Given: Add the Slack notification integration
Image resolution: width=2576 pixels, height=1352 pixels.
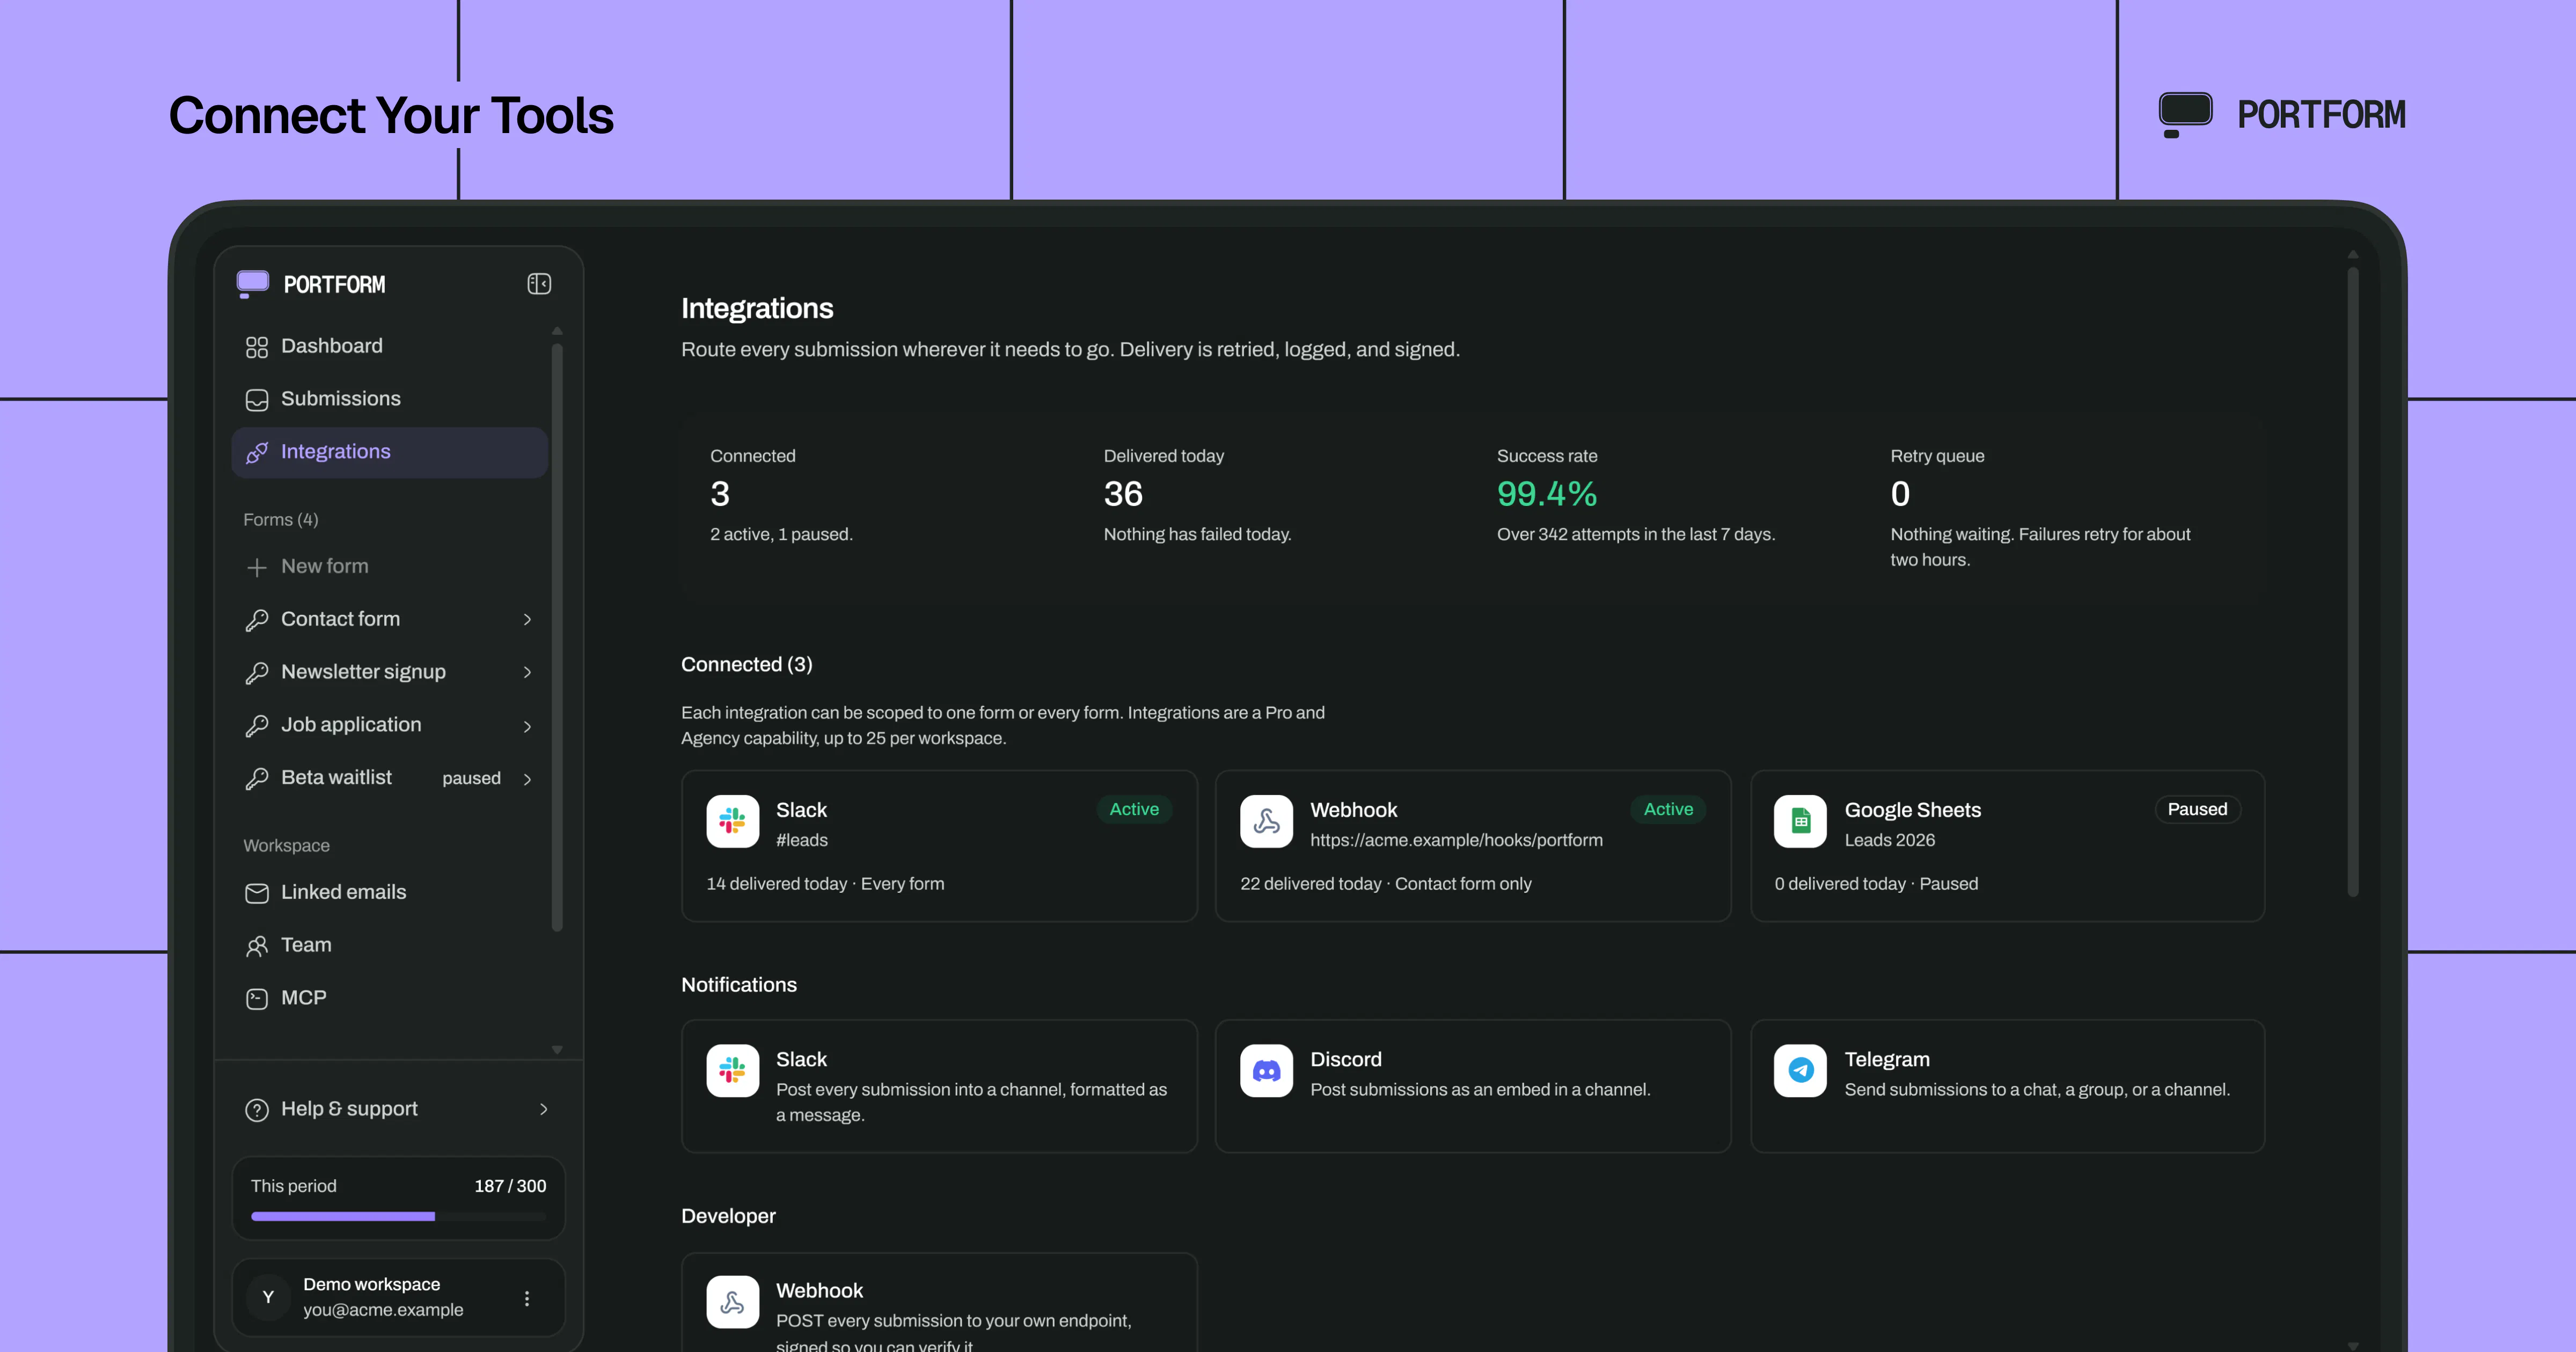Looking at the screenshot, I should click(x=939, y=1086).
